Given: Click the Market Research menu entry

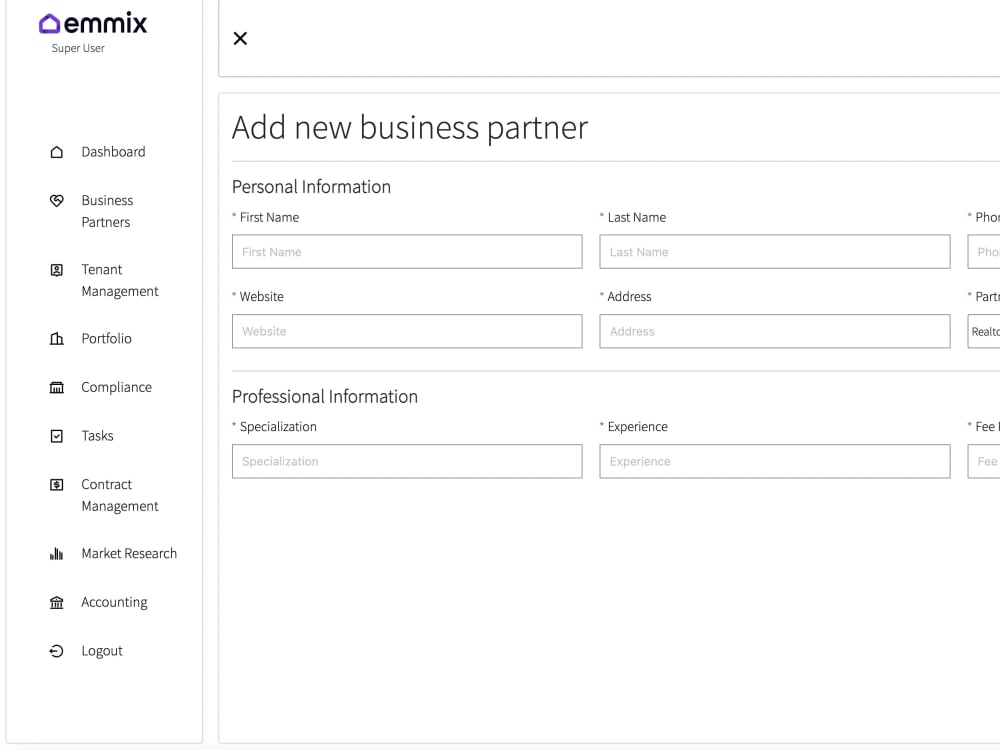Looking at the screenshot, I should tap(129, 553).
